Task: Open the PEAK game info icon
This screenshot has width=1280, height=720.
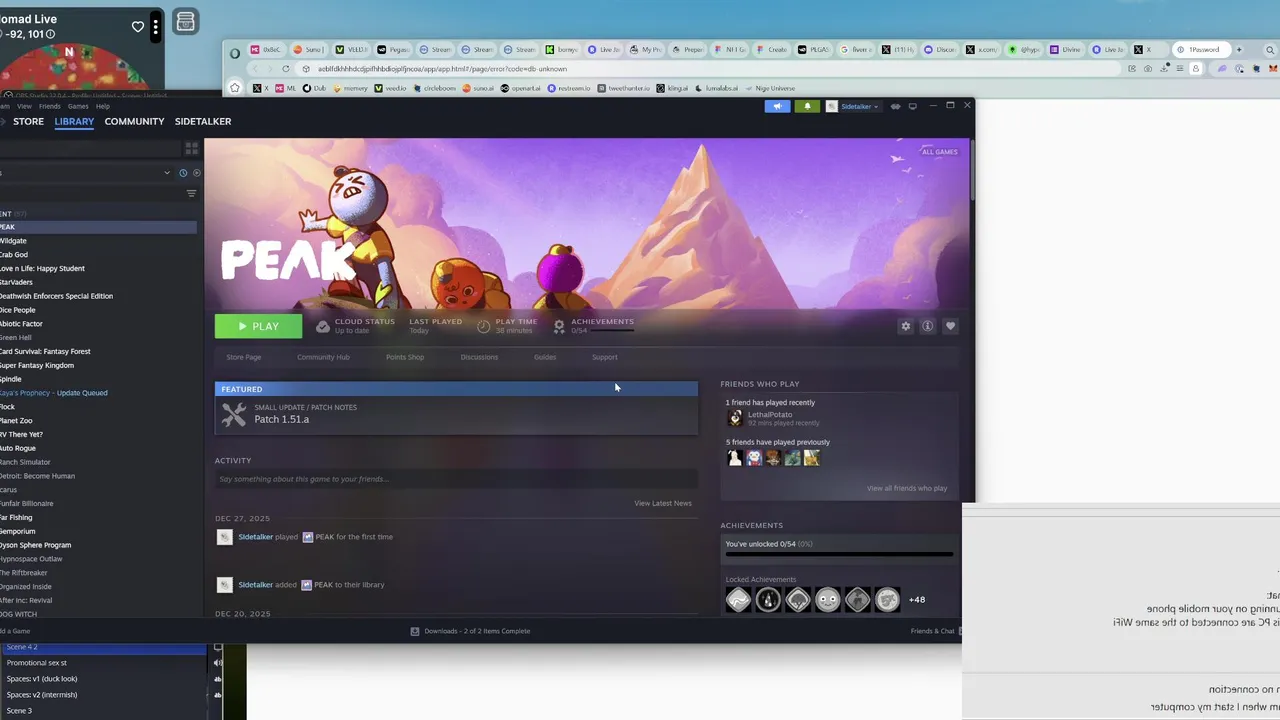Action: coord(928,326)
